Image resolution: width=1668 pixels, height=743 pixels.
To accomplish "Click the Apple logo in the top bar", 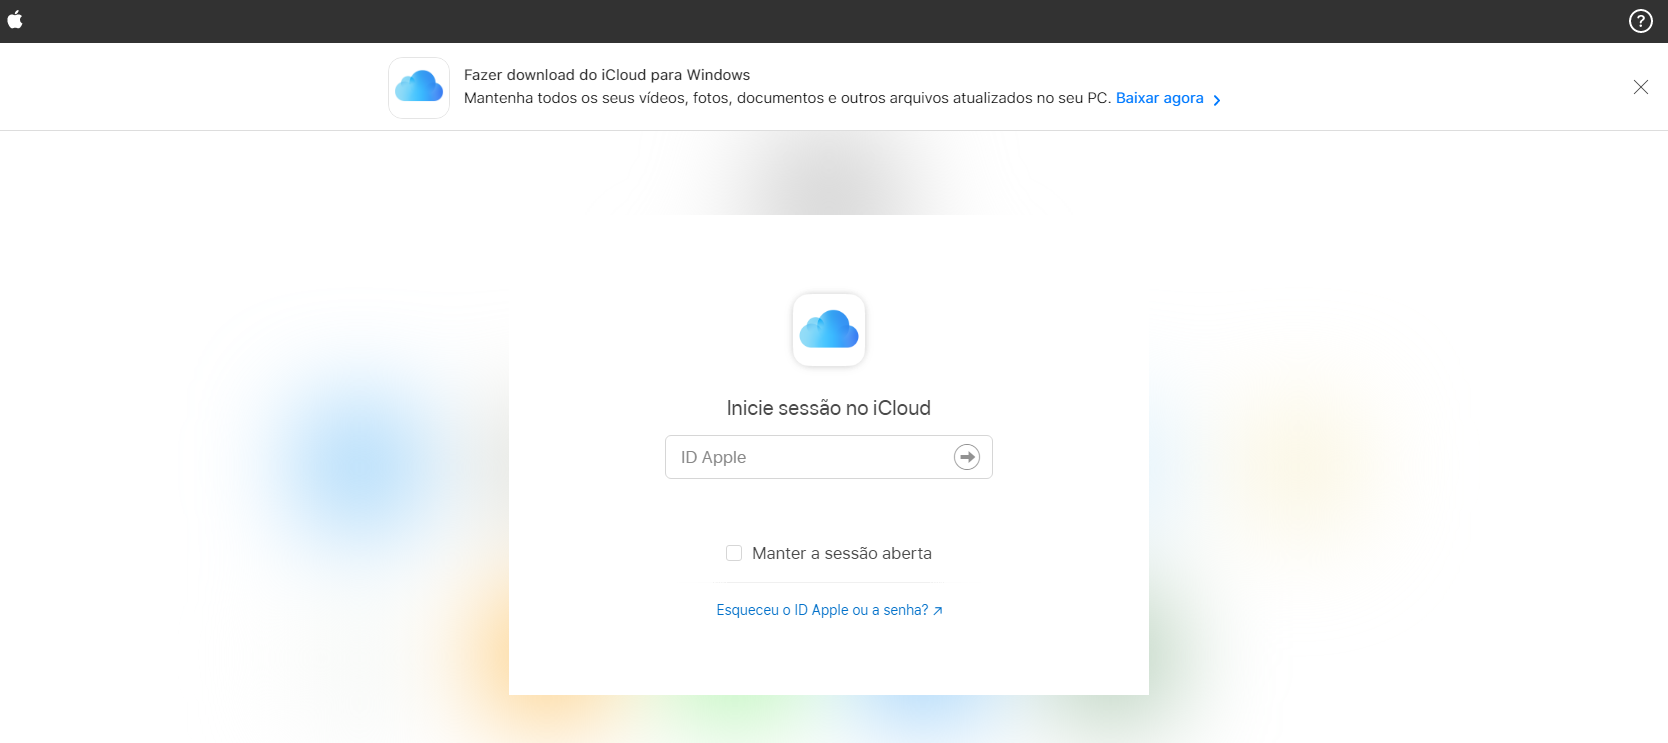I will pos(15,20).
